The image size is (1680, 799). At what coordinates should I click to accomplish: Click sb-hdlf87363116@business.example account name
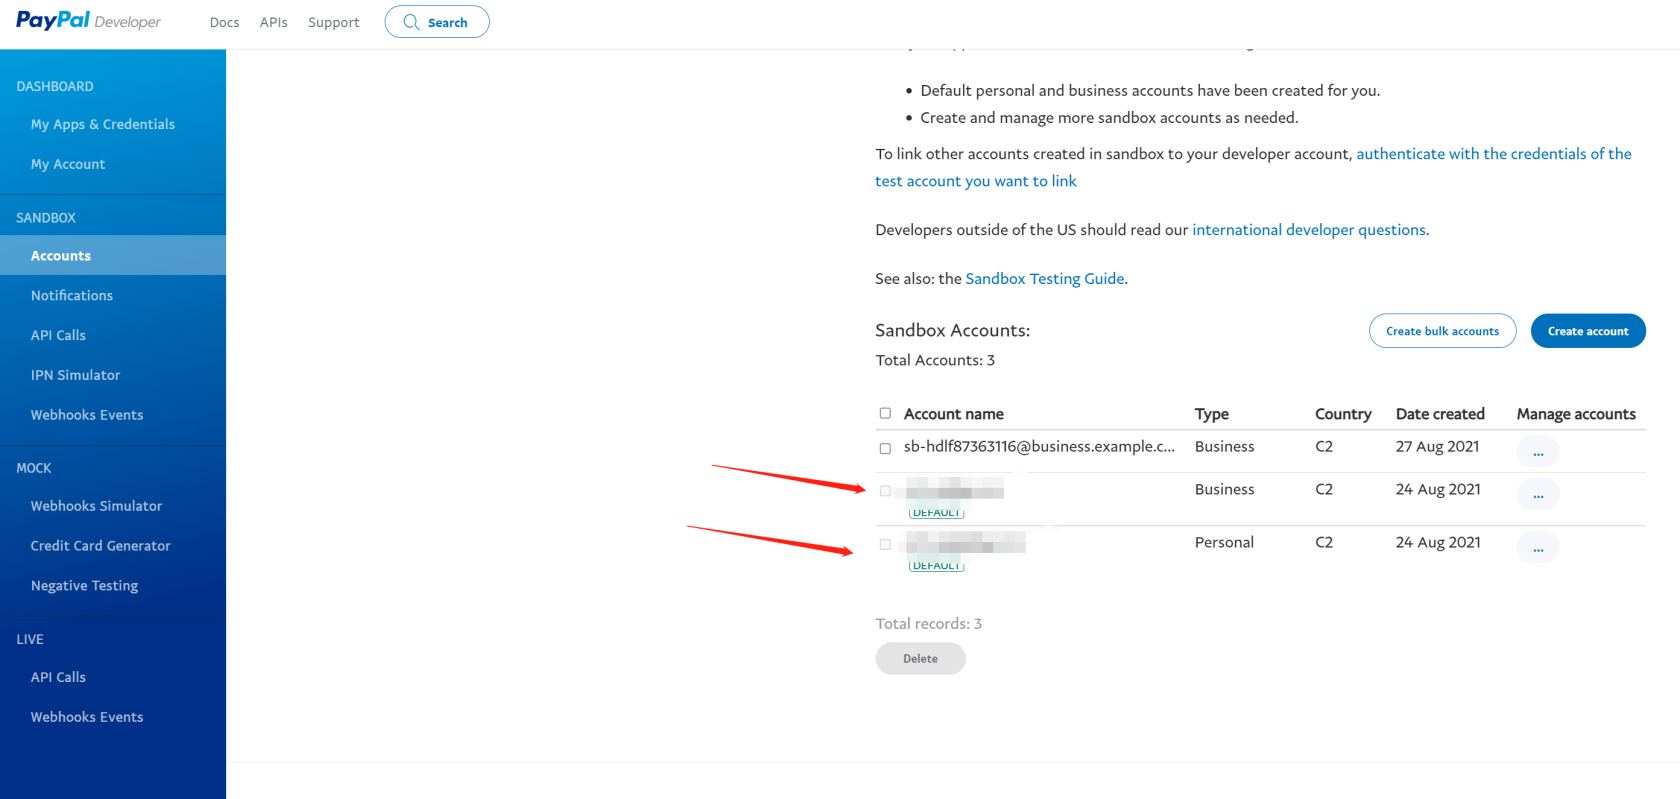(x=1039, y=447)
